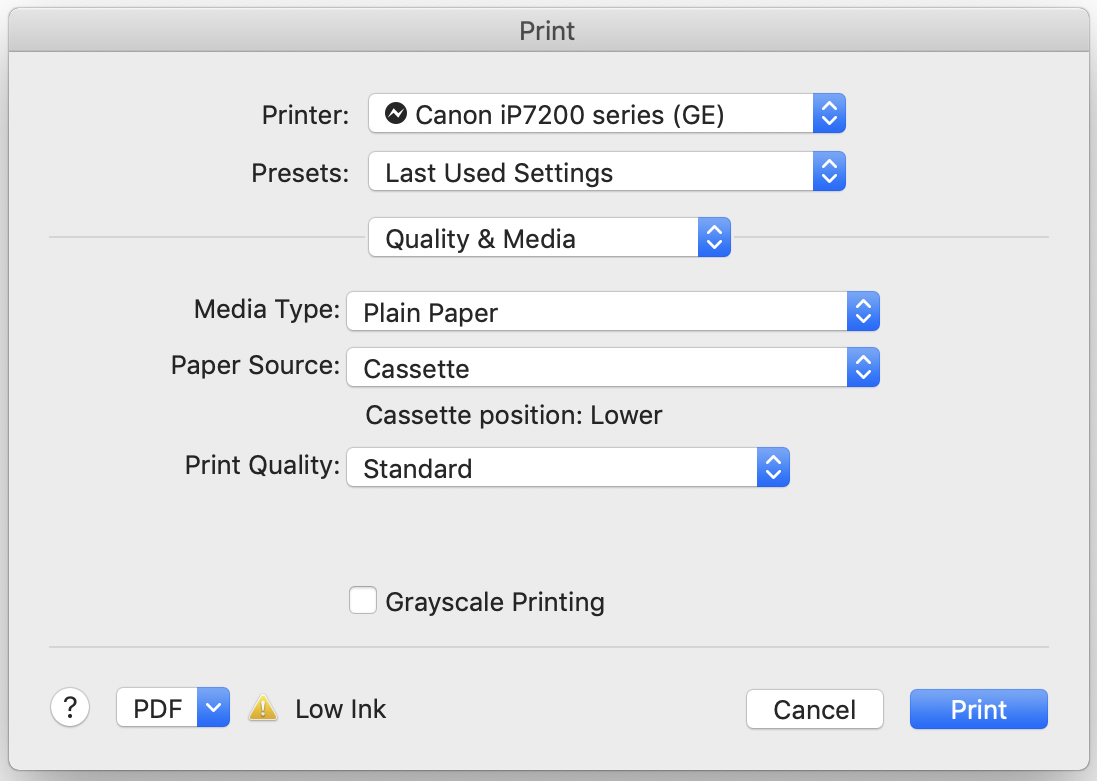Click the blue Print button
The width and height of the screenshot is (1097, 781).
point(979,710)
